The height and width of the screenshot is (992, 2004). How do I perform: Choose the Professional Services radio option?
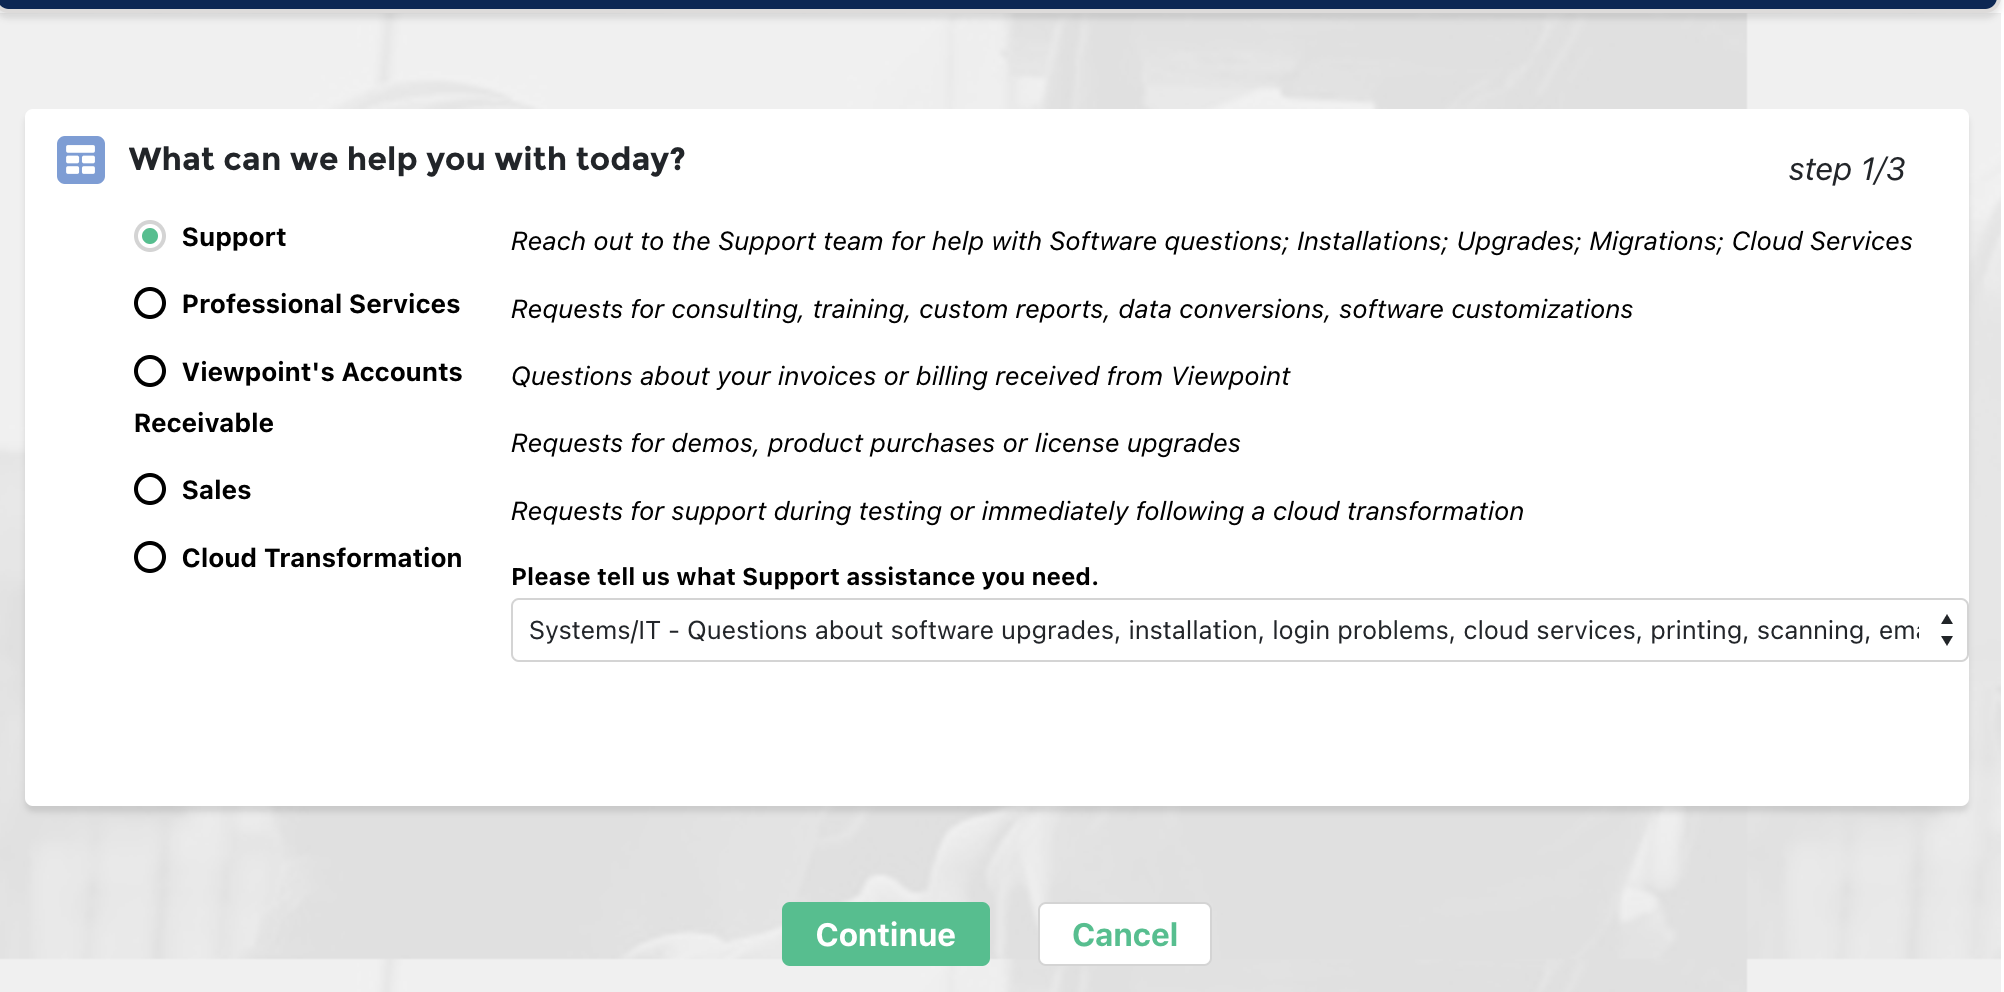[150, 303]
